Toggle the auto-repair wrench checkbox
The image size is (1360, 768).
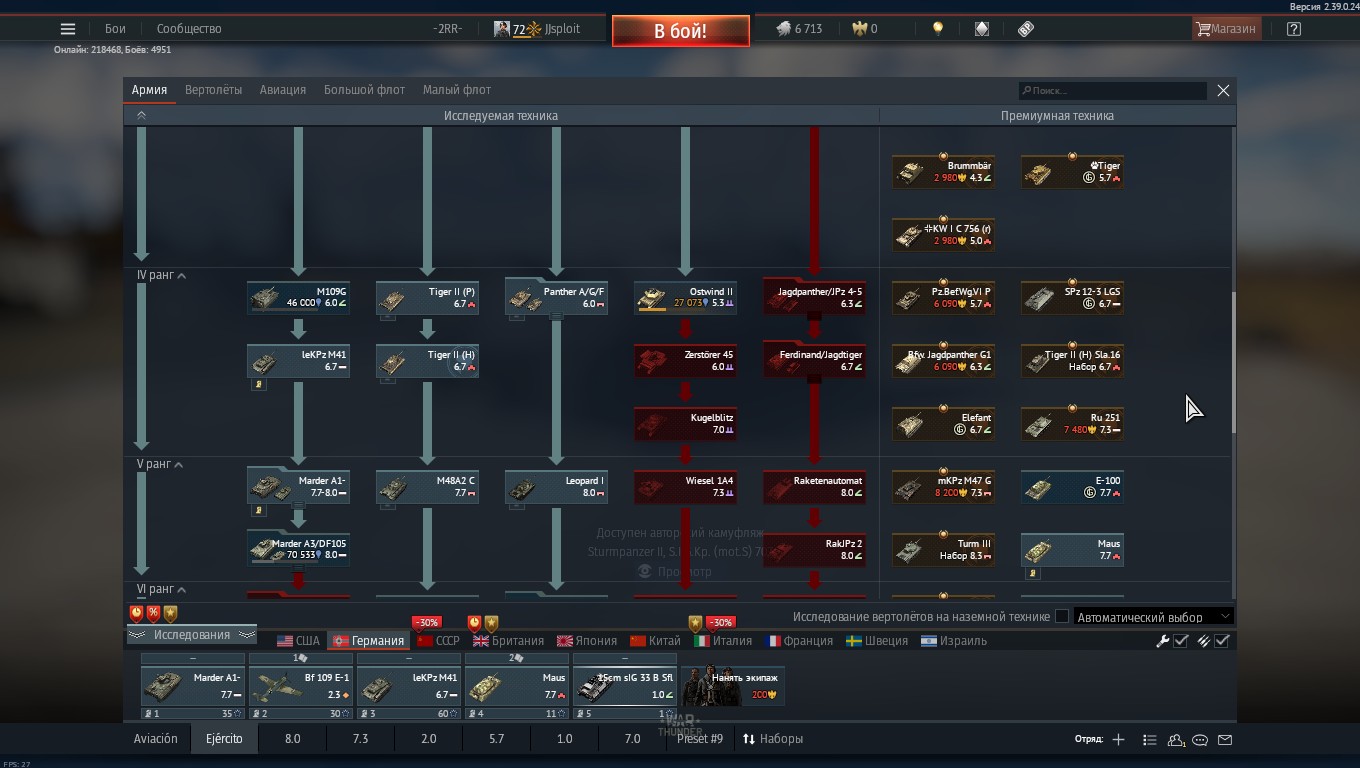[1181, 641]
